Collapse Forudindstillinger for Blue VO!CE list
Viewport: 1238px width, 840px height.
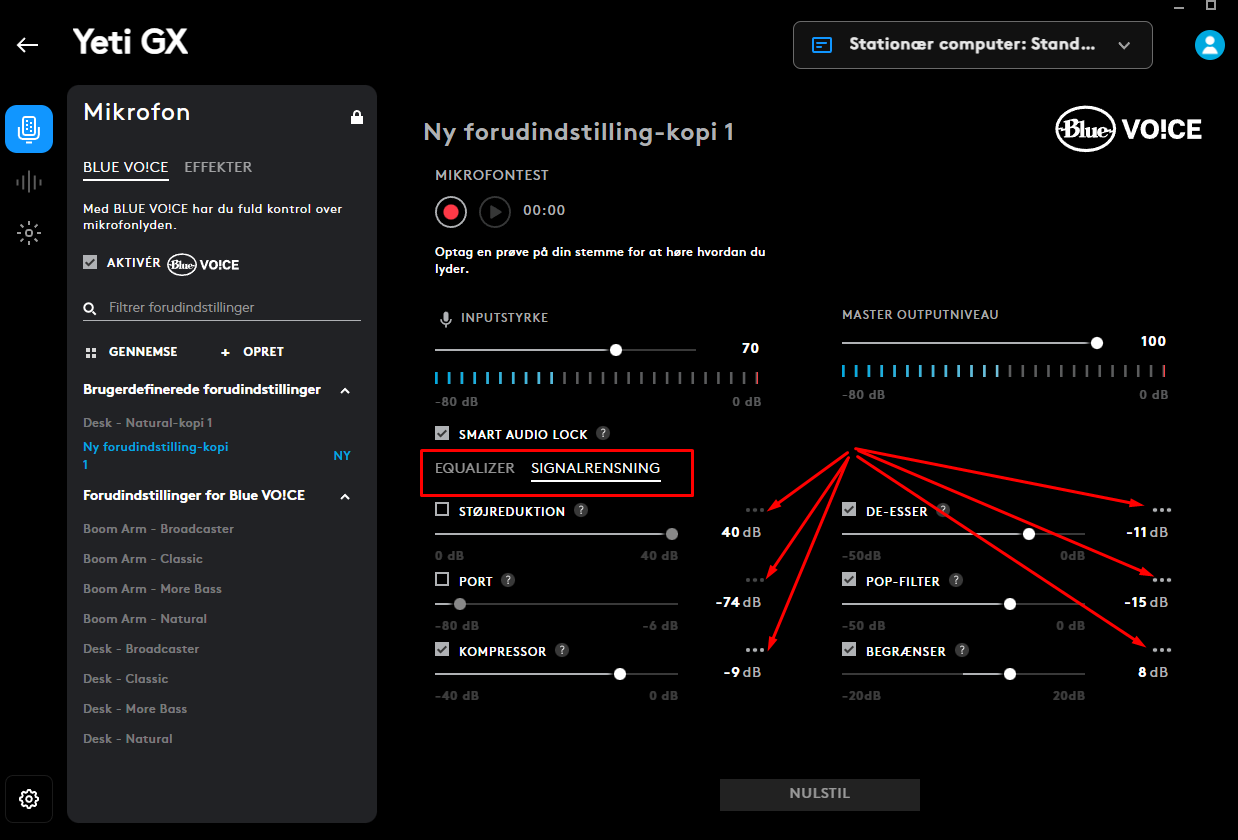pos(345,496)
